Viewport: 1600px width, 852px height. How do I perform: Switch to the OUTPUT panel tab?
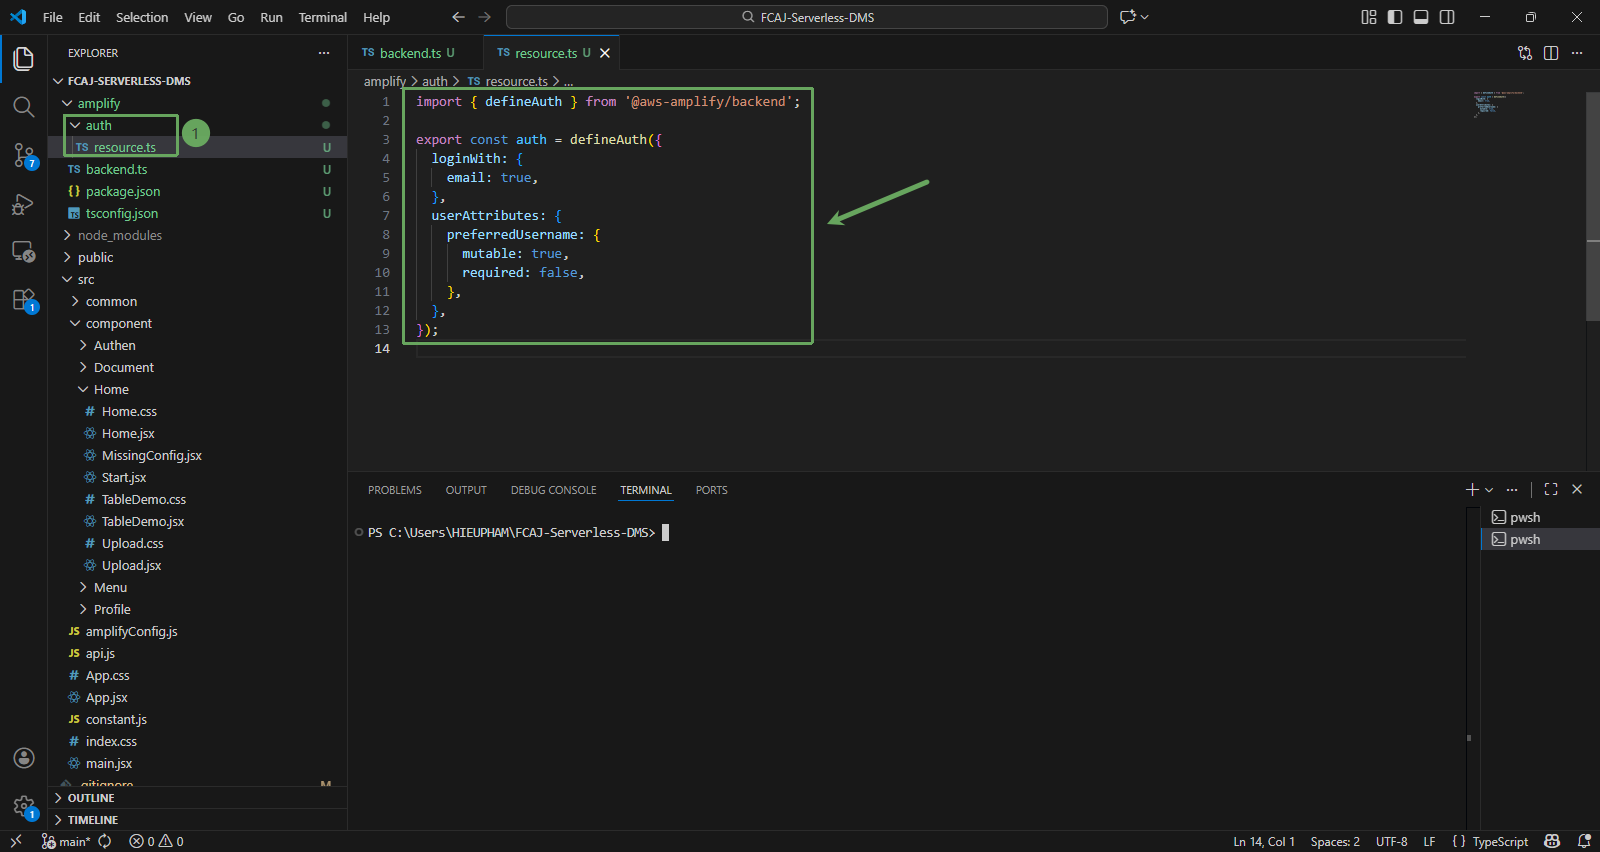tap(466, 490)
